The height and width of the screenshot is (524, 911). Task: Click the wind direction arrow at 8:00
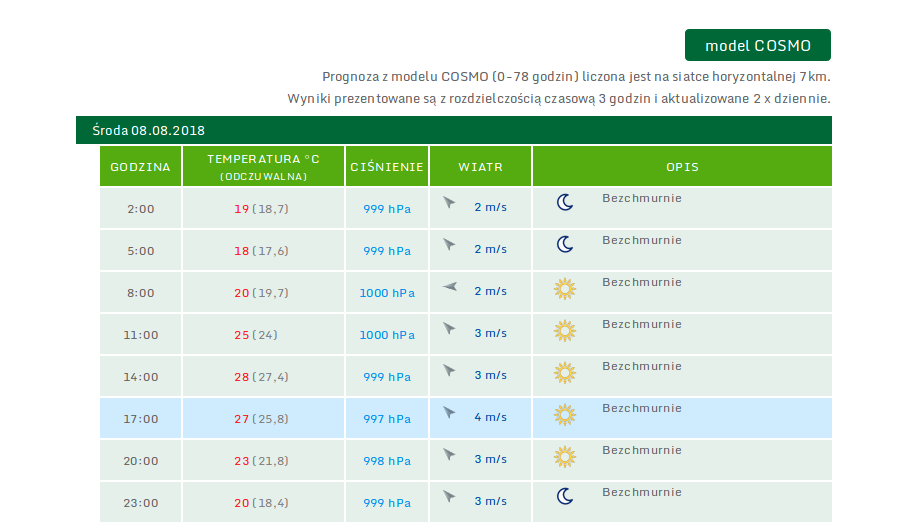pos(449,287)
